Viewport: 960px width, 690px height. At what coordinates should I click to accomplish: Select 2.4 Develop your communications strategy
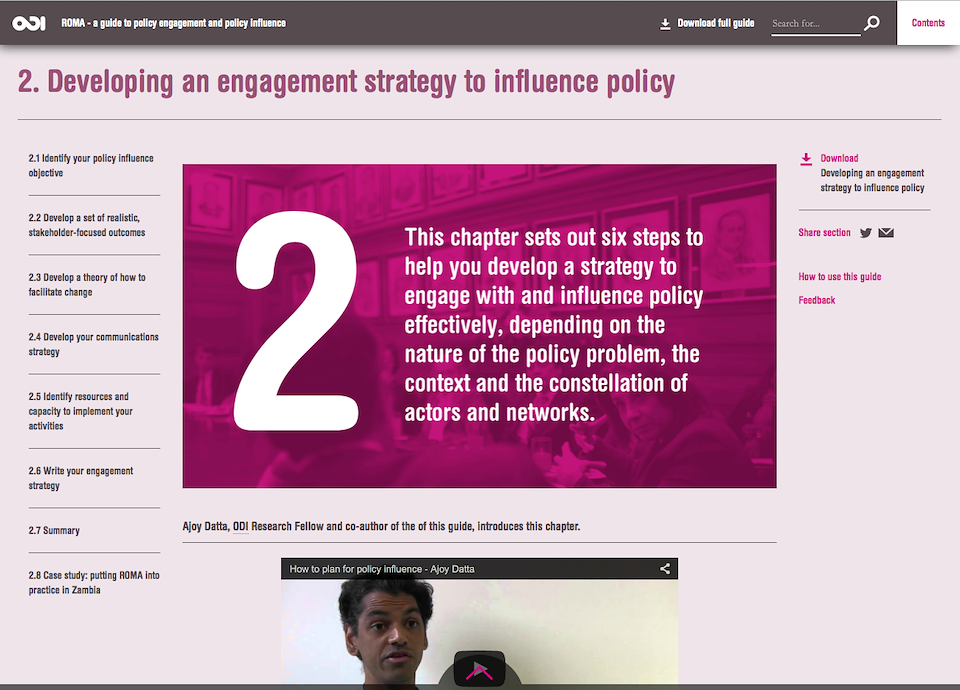(94, 344)
